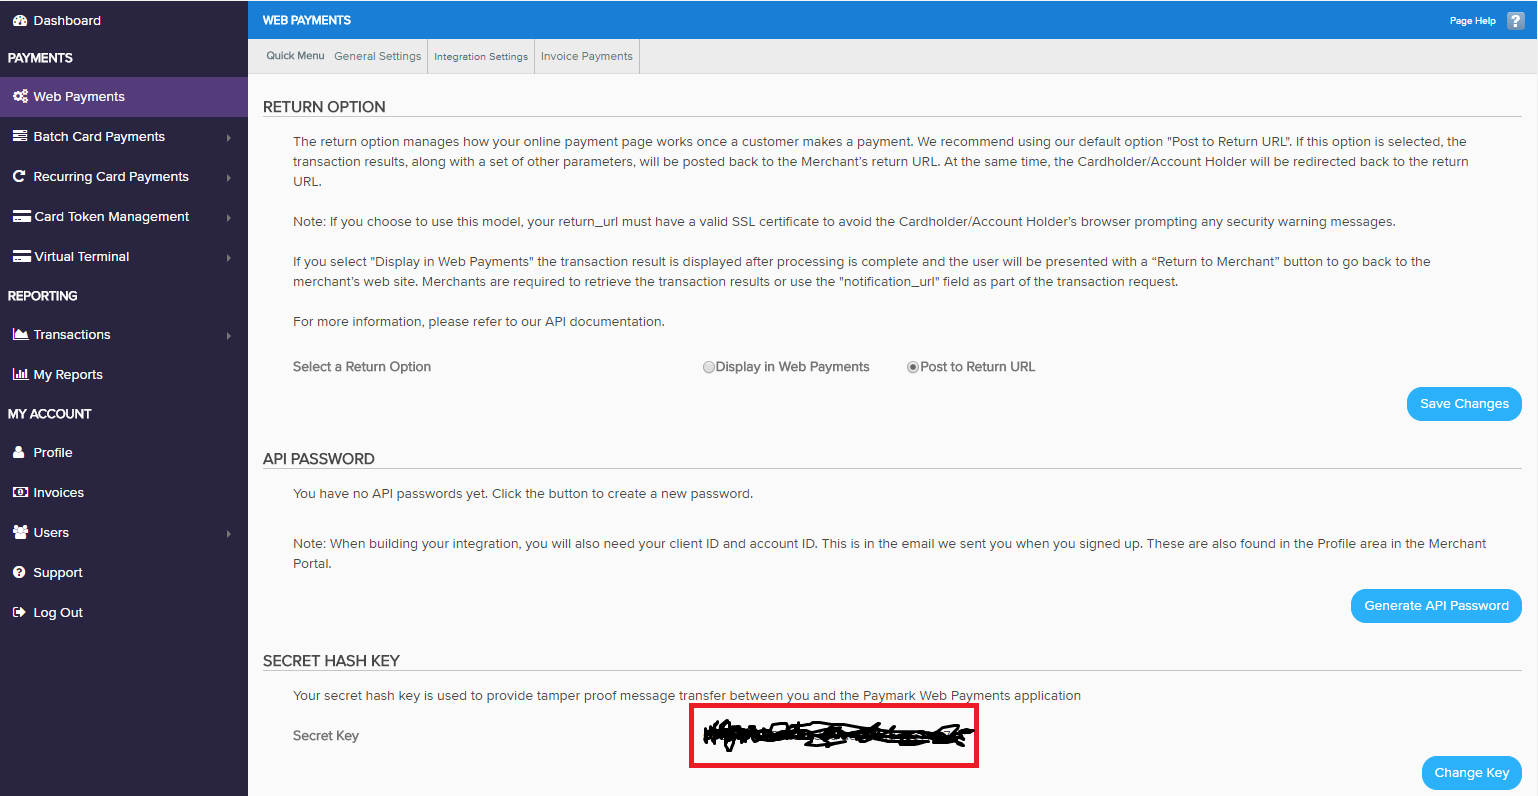Expand the Card Token Management submenu
This screenshot has width=1538, height=796.
(230, 216)
